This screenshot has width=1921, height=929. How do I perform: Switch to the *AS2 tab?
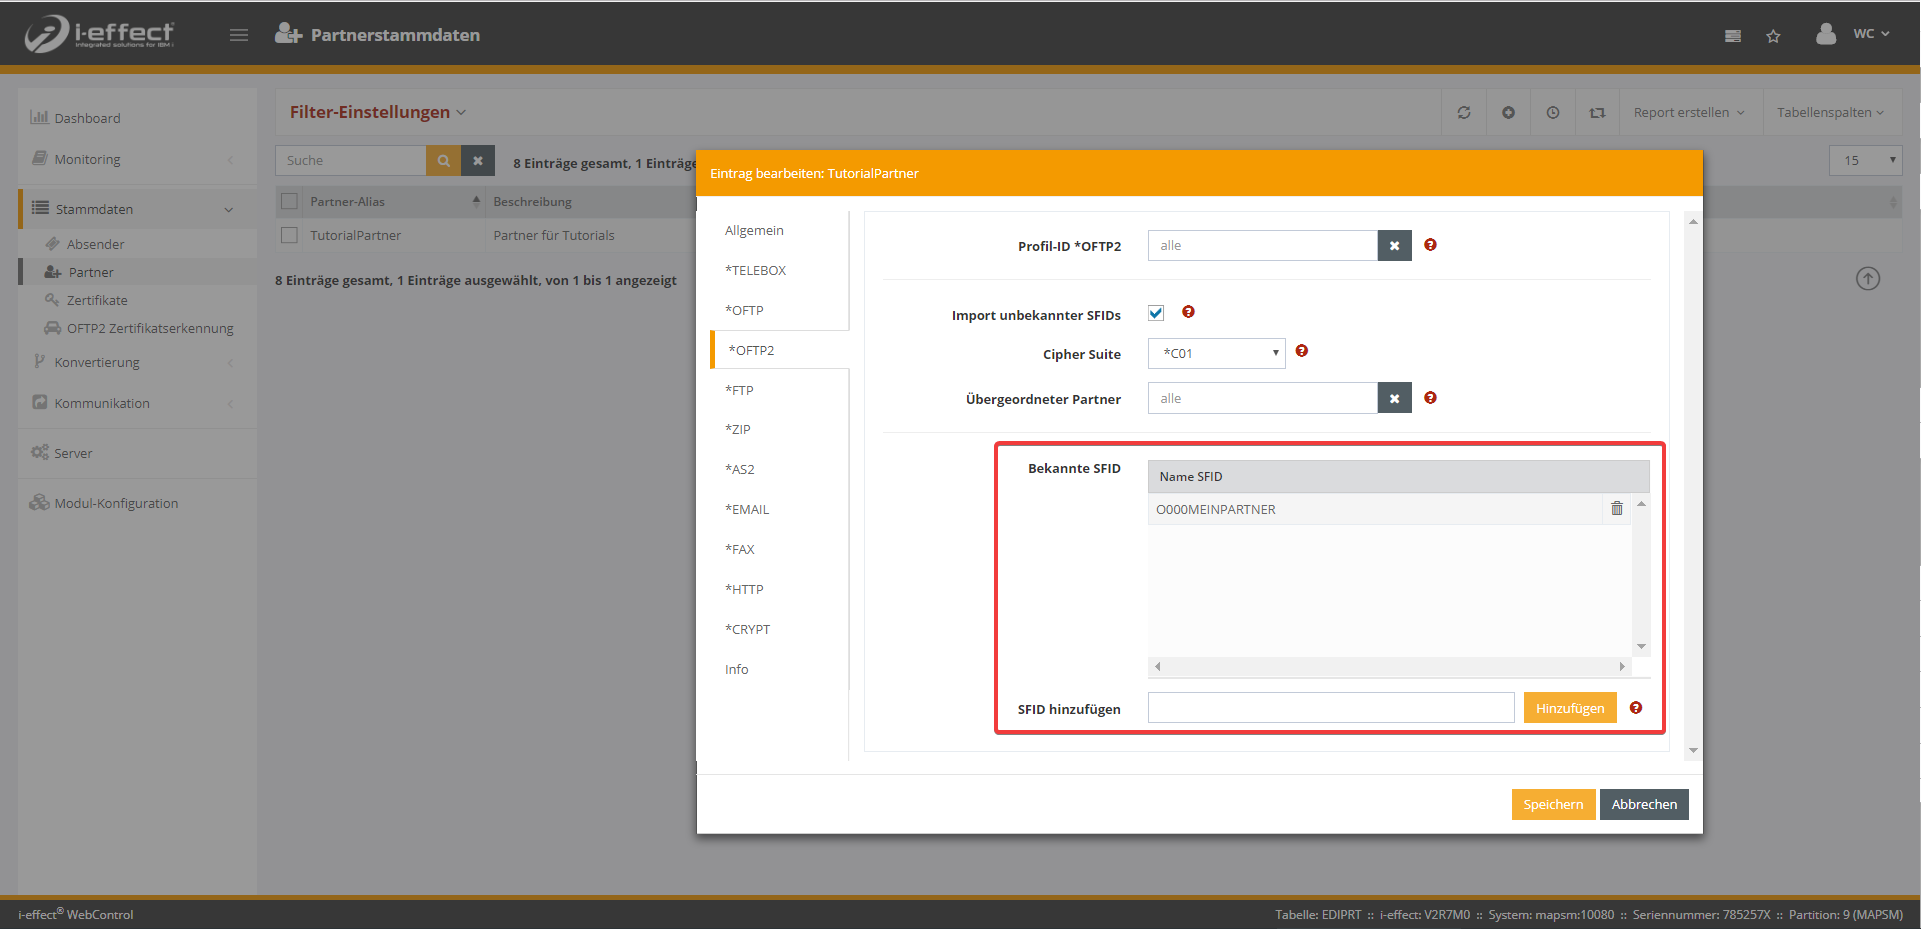pos(740,469)
